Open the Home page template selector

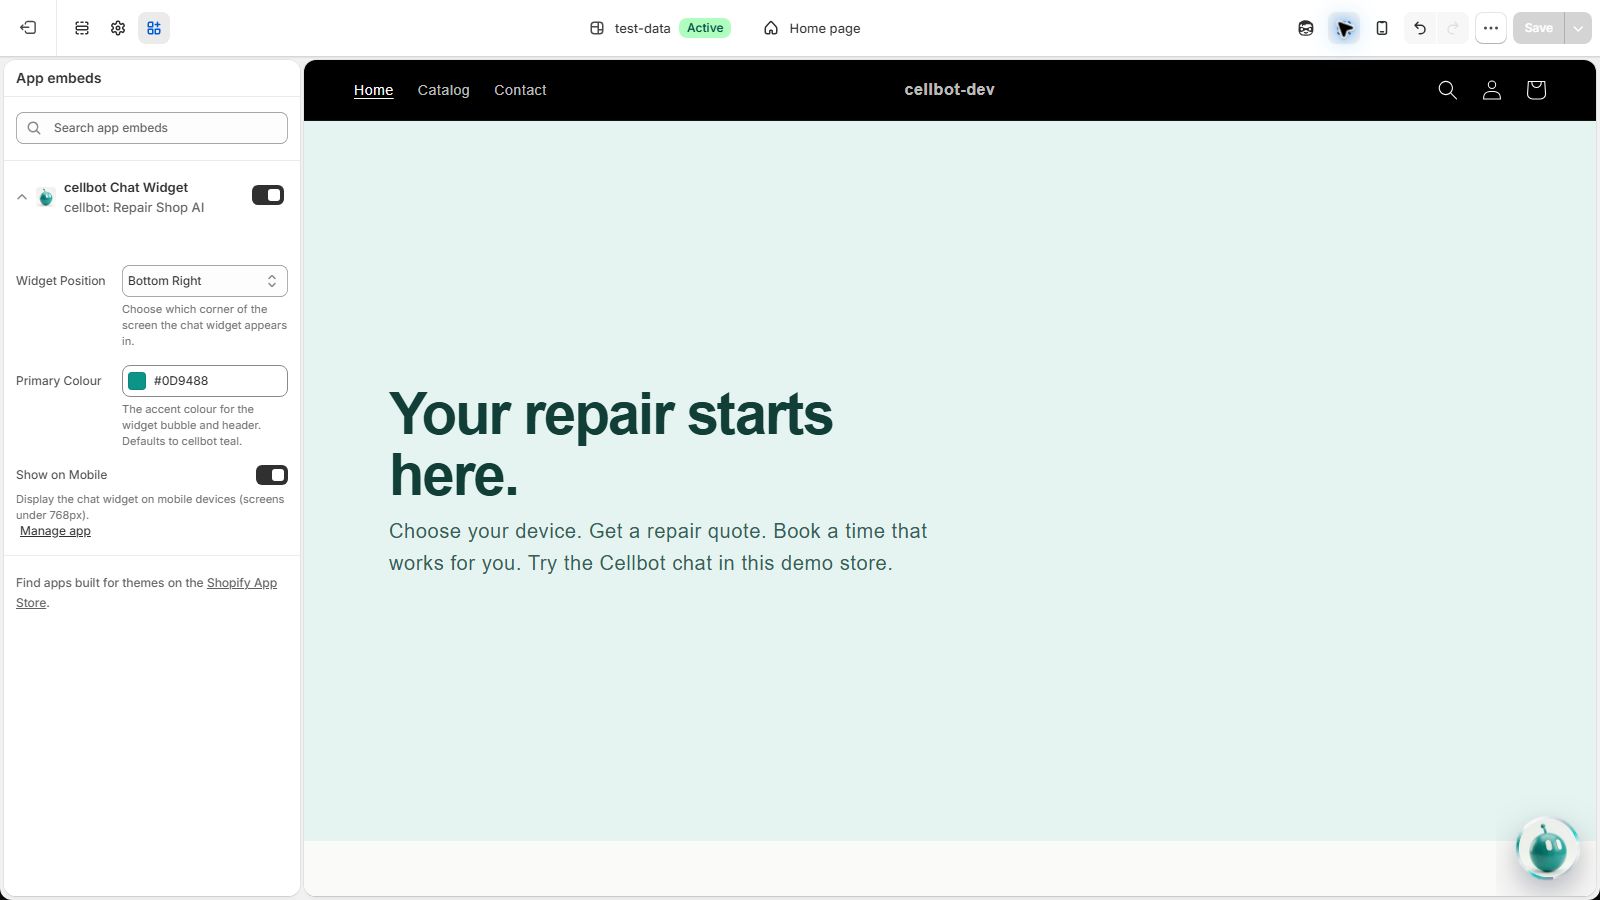(x=812, y=28)
